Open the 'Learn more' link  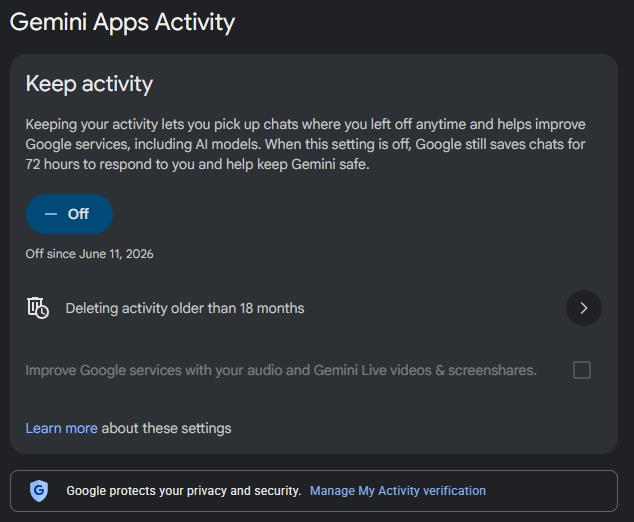(61, 428)
